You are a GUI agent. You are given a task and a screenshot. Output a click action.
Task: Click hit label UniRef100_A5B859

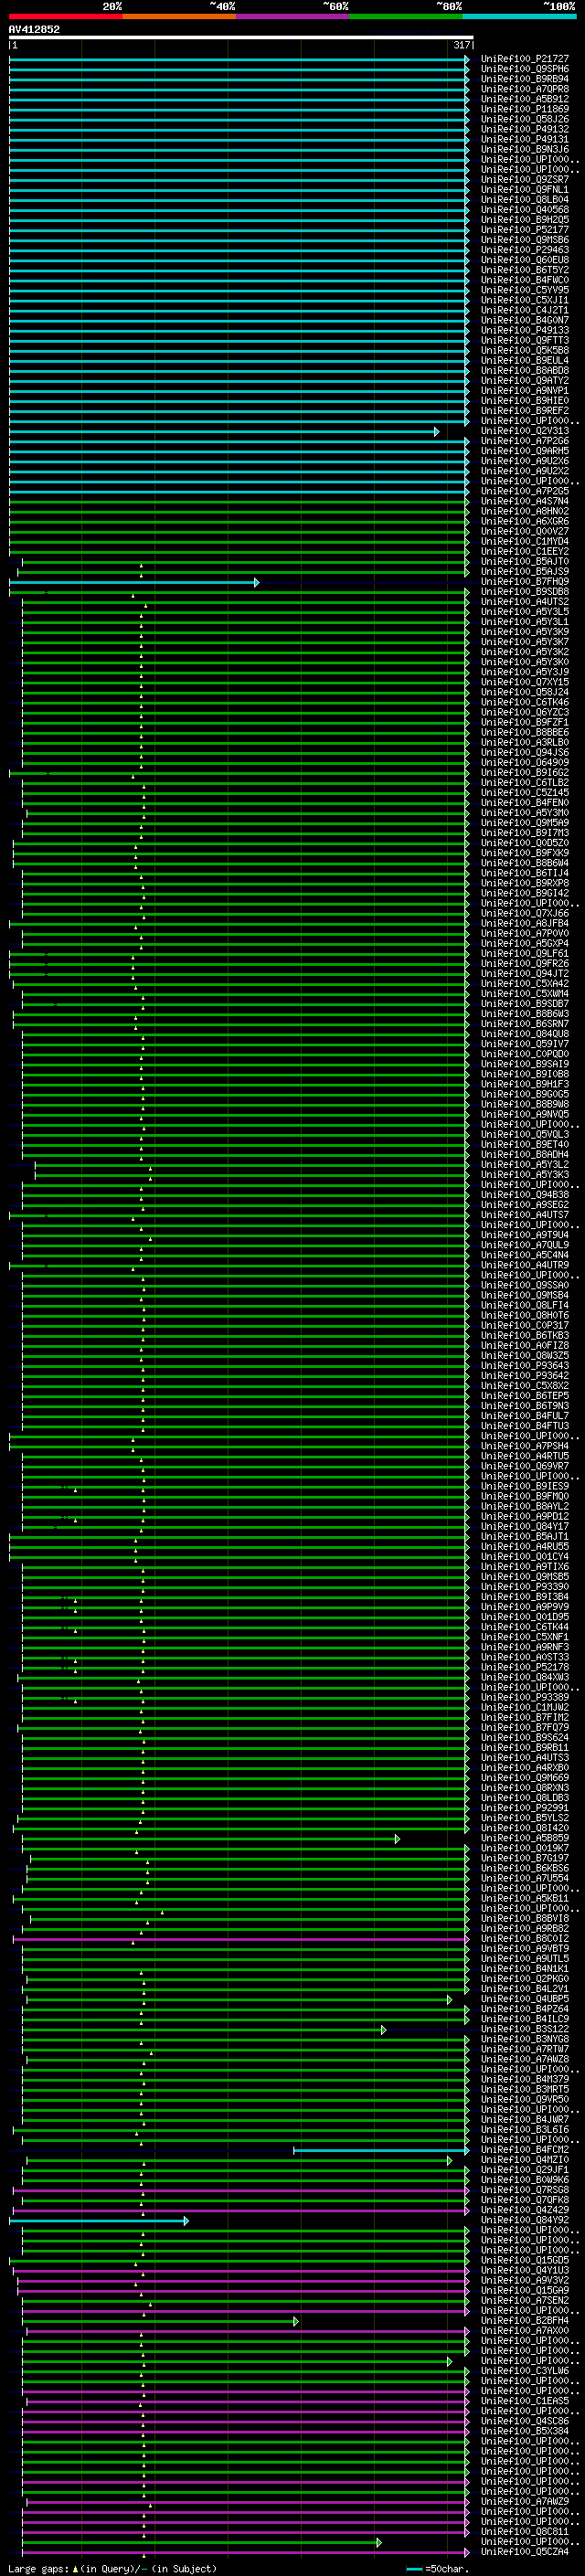click(x=525, y=1838)
